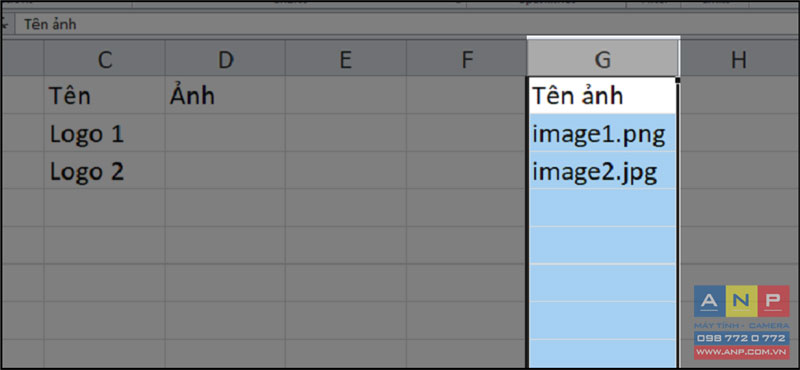Select column H header
The width and height of the screenshot is (800, 370).
point(740,59)
